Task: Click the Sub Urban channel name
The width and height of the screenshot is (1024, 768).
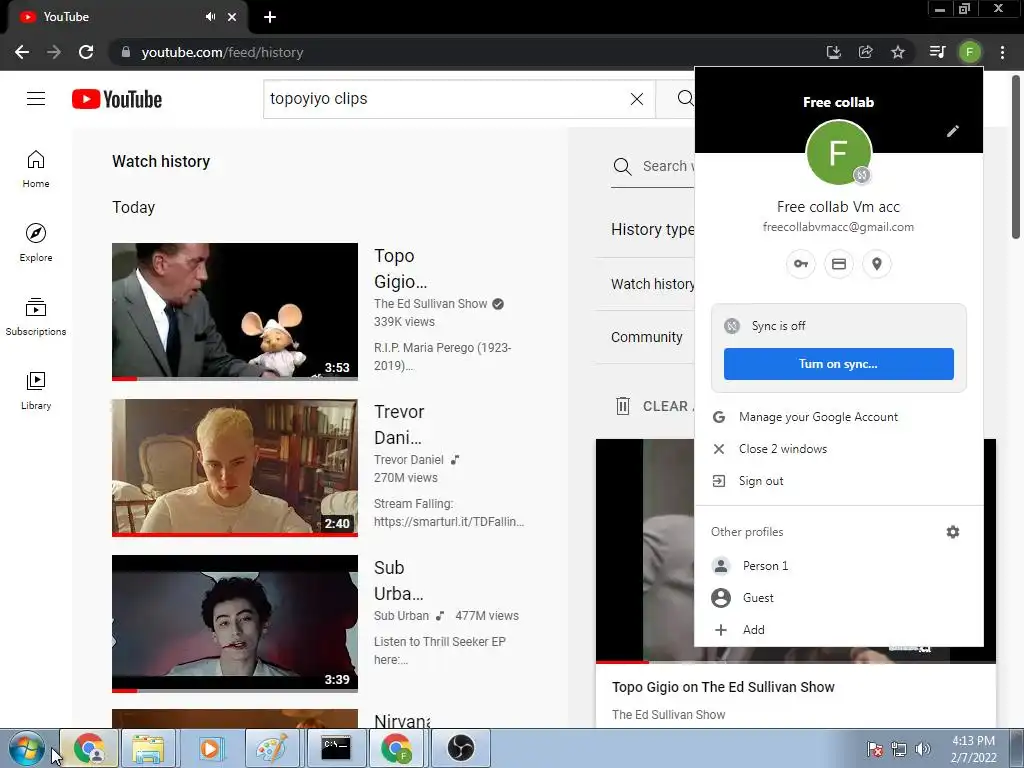Action: click(x=401, y=616)
